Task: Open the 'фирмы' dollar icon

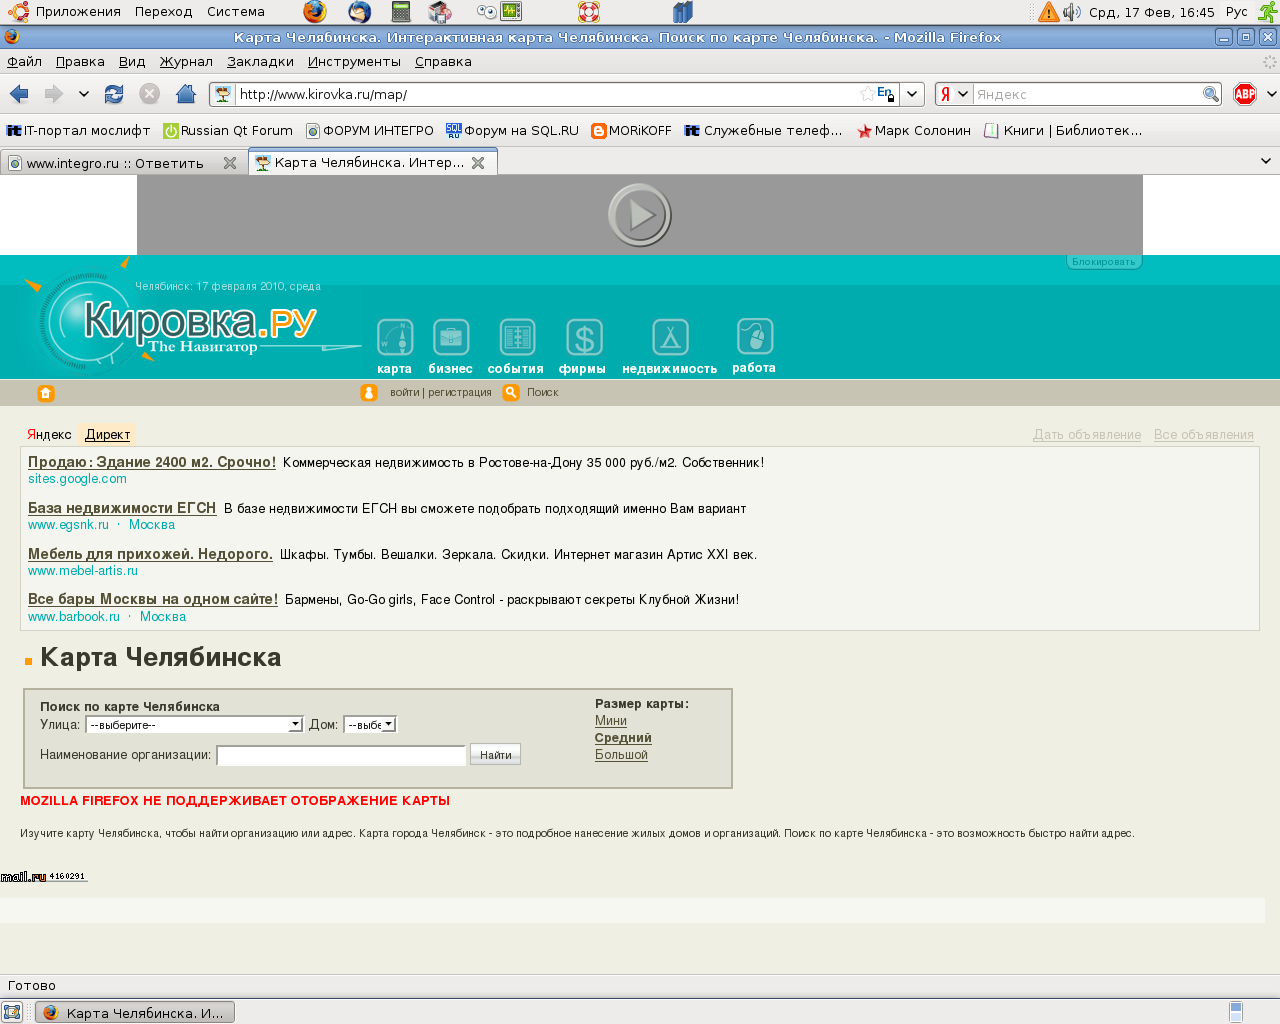Action: coord(584,338)
